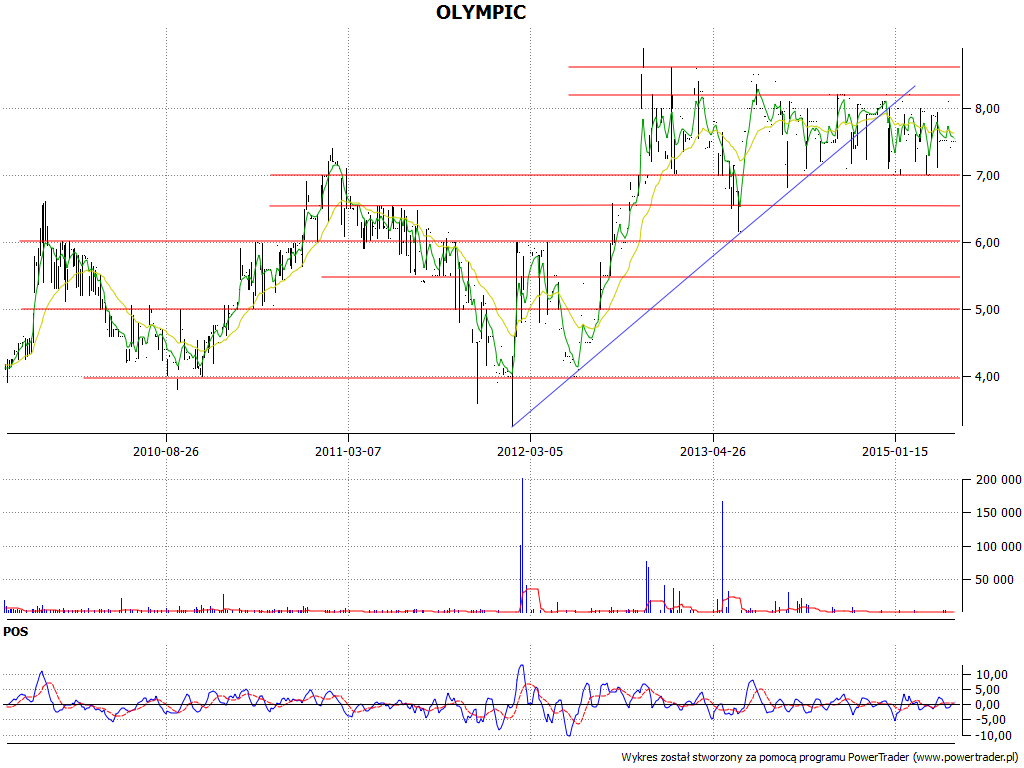Click the volume spike just after 2013-04-26
This screenshot has height=768, width=1024.
pyautogui.click(x=722, y=556)
